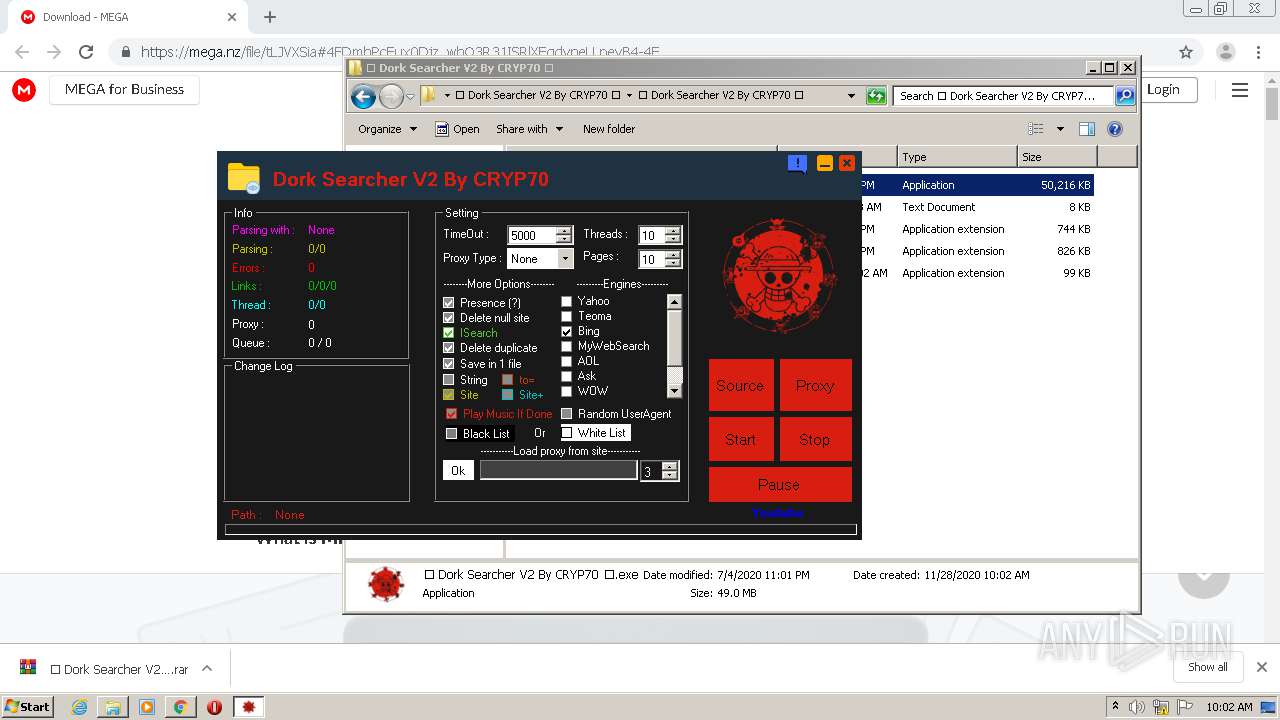
Task: Toggle Play Music If Done checkbox
Action: 452,413
